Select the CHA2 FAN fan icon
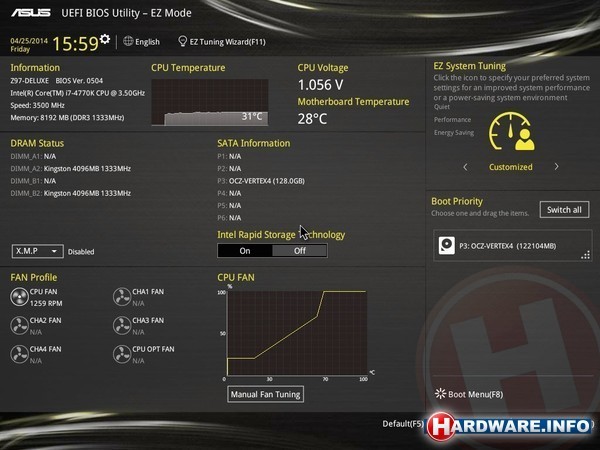The image size is (600, 450). (19, 326)
